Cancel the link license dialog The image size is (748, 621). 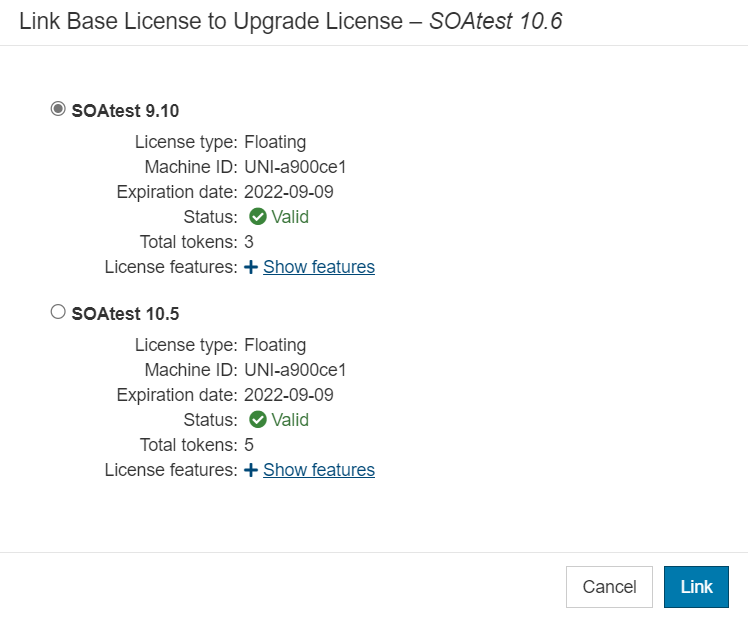tap(609, 587)
